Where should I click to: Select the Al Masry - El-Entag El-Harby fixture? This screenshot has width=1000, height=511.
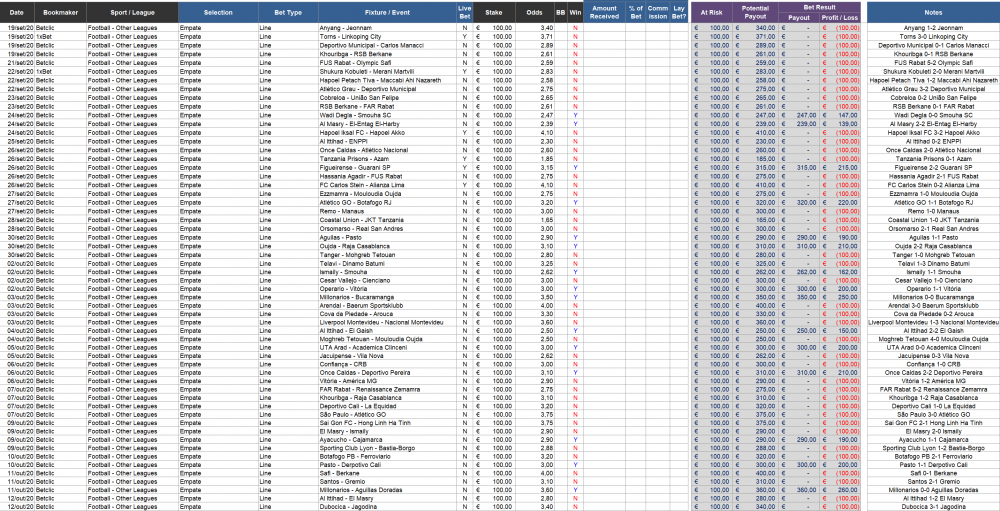[x=388, y=124]
